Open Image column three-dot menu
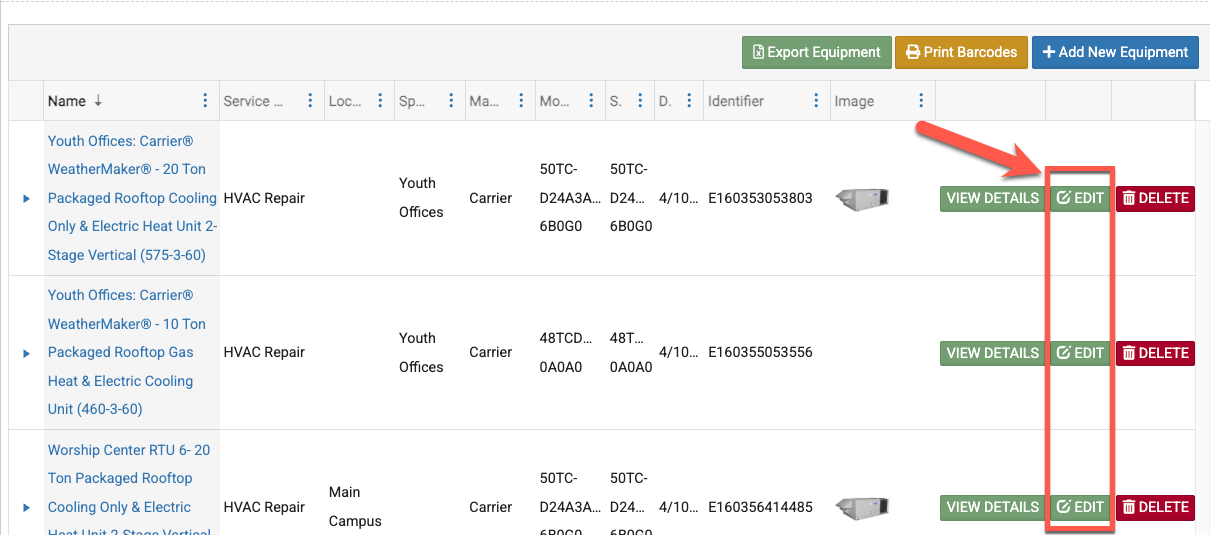 tap(921, 101)
